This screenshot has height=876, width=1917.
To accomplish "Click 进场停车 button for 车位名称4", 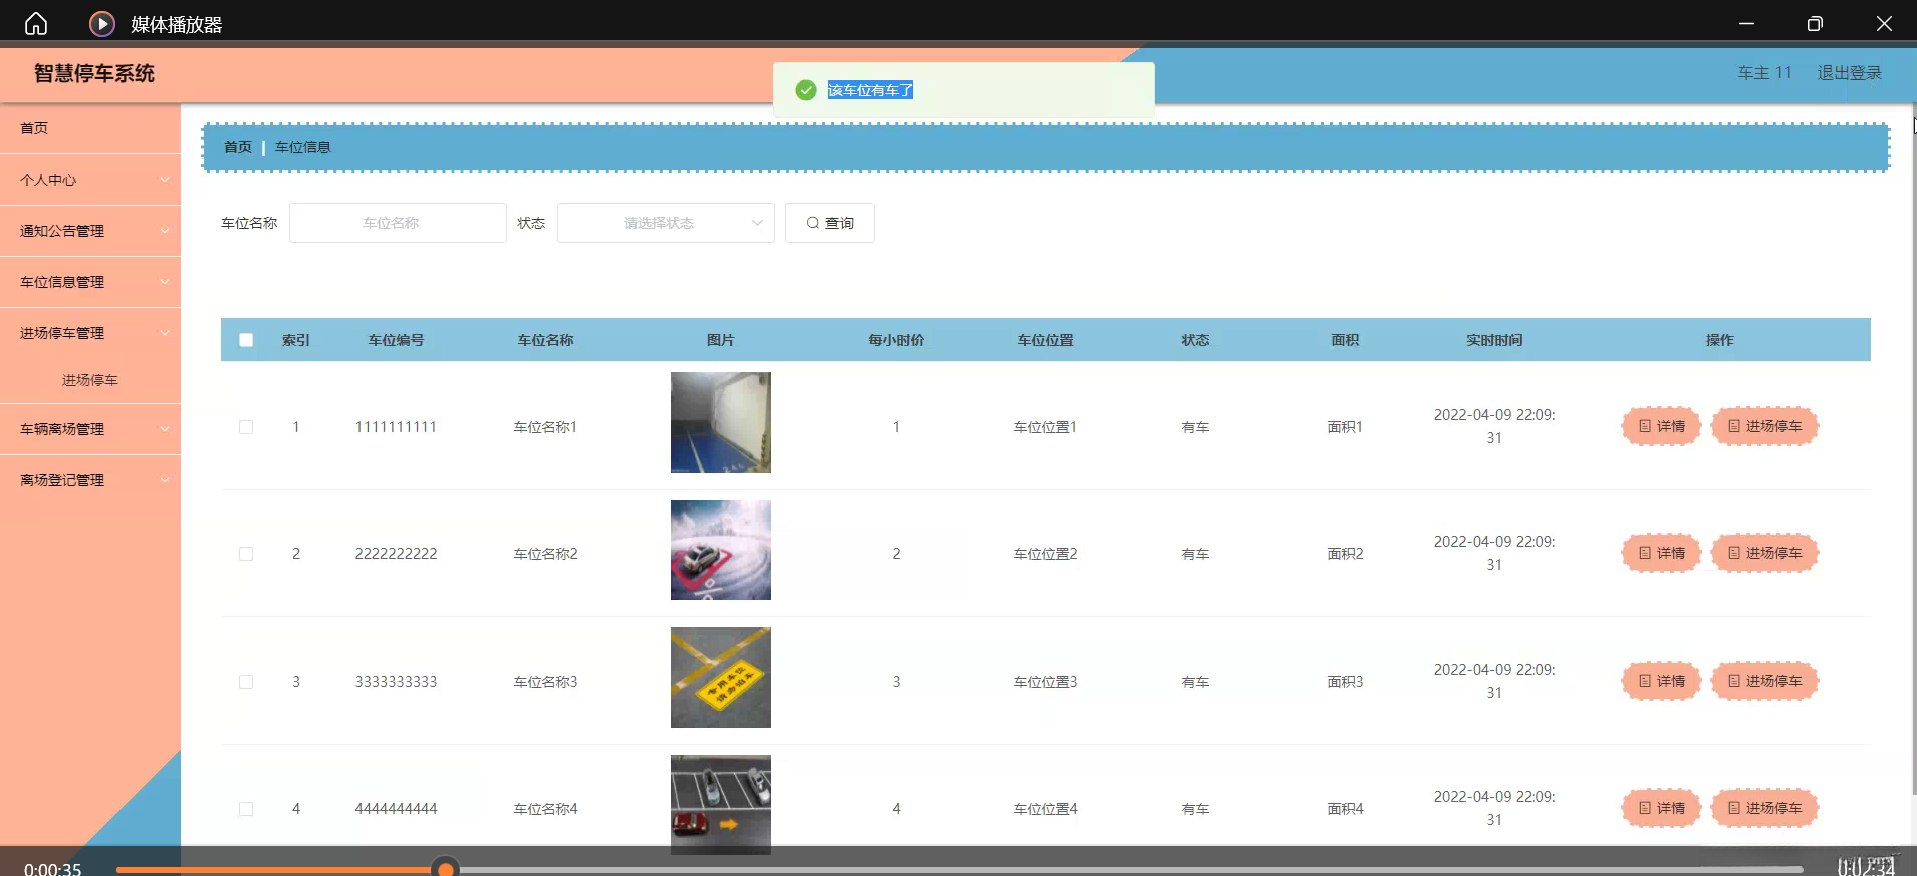I will [1765, 808].
